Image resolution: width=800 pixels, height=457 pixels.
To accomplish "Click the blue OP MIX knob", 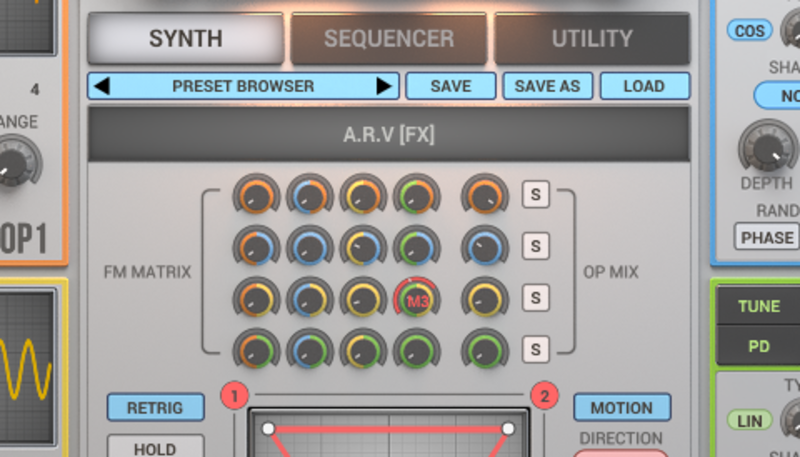I will pos(485,246).
